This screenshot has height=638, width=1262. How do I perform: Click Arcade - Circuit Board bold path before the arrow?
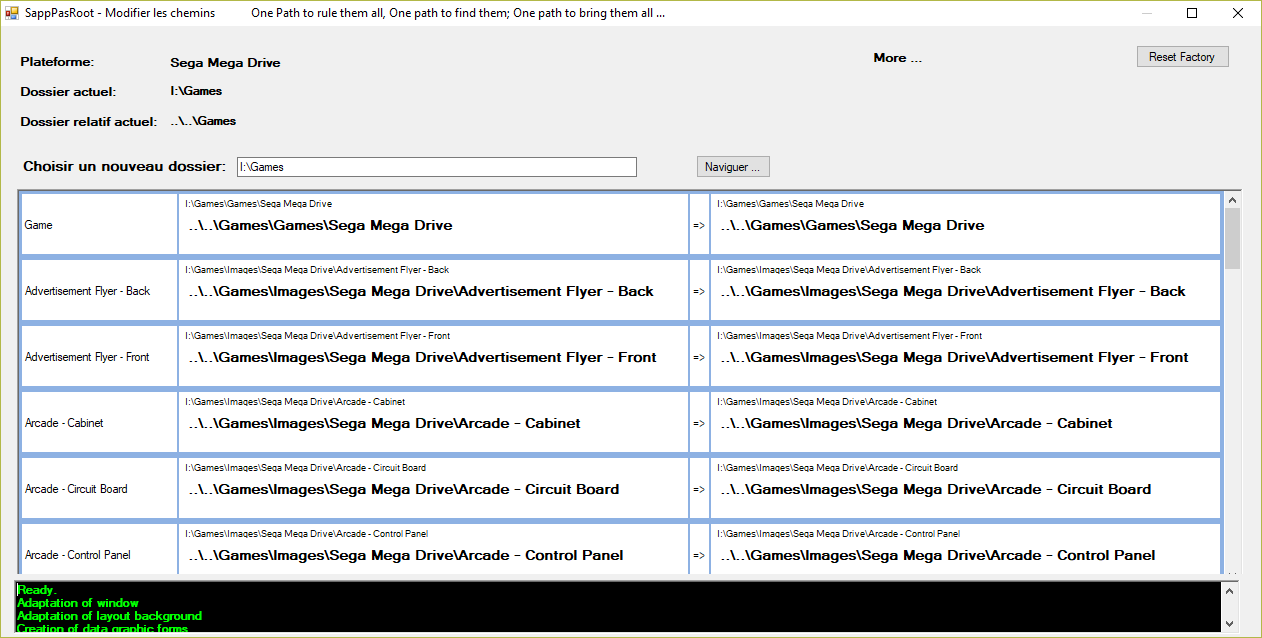(404, 490)
